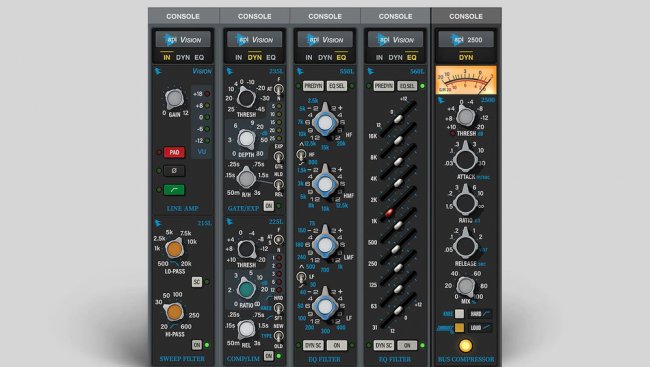Click the ON button on 550L EQ

click(337, 345)
